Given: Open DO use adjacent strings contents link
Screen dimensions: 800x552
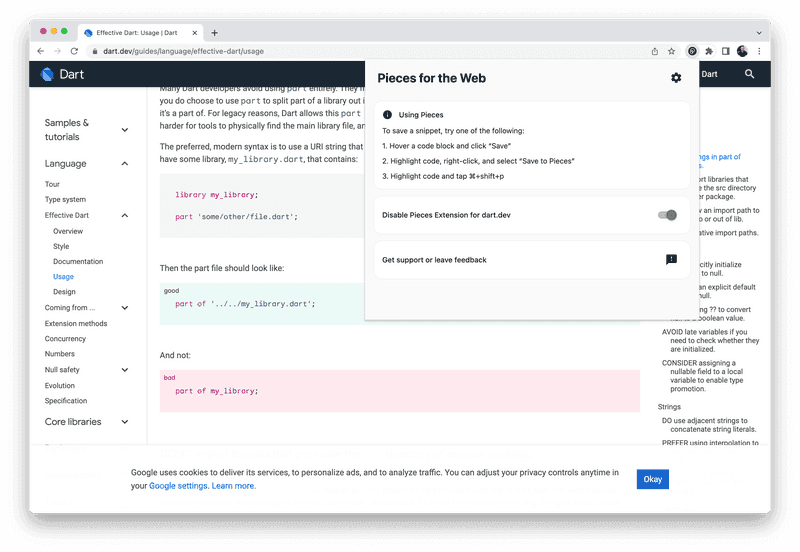Looking at the screenshot, I should 709,425.
